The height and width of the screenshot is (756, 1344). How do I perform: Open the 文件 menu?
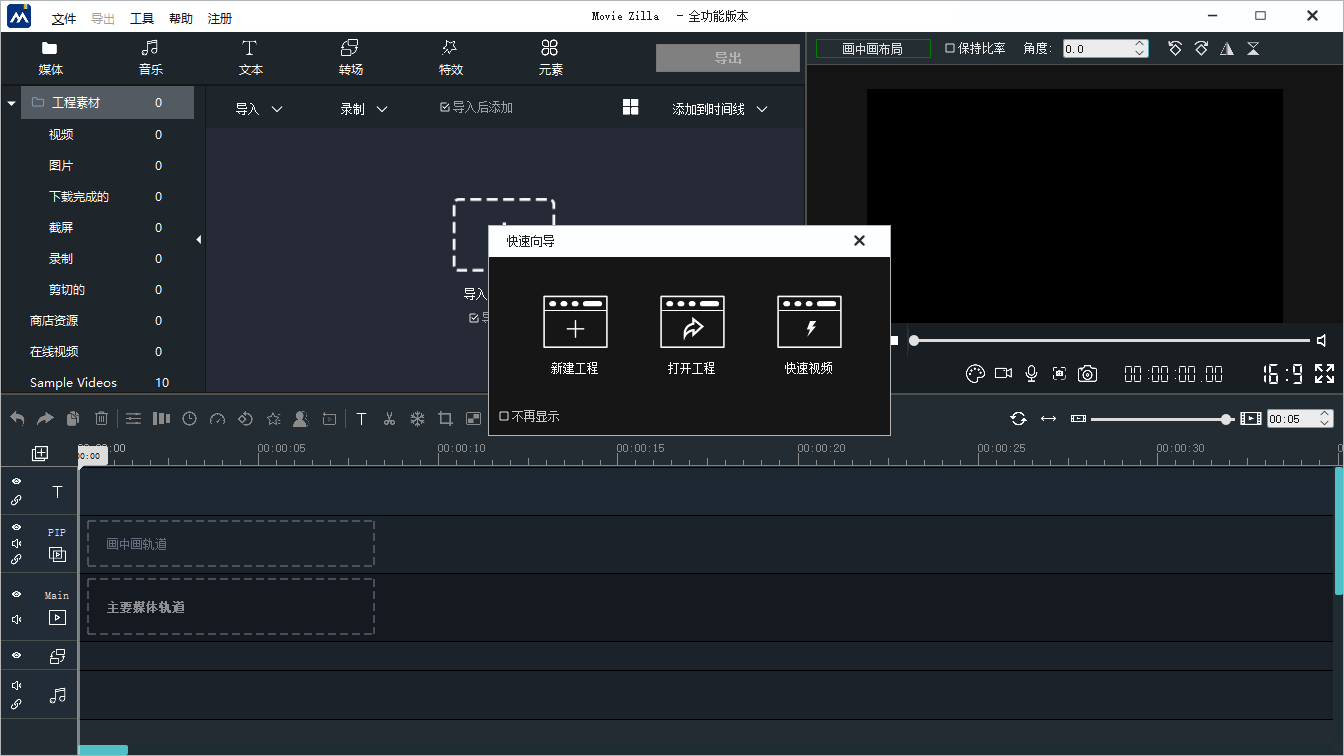pyautogui.click(x=64, y=18)
